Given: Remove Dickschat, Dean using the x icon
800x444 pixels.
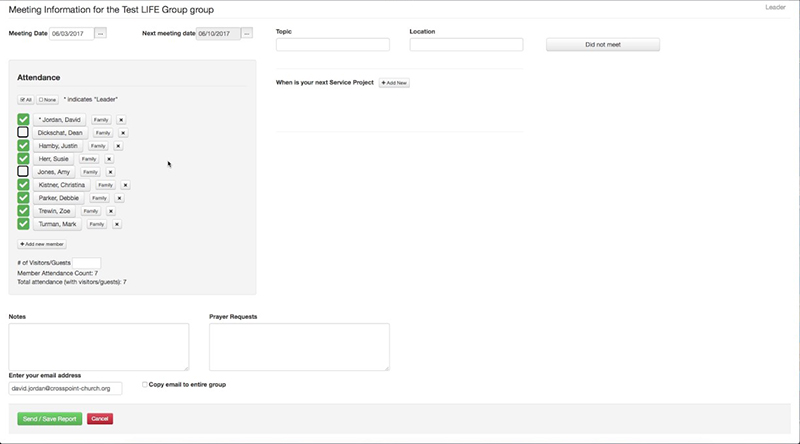Looking at the screenshot, I should pyautogui.click(x=123, y=133).
